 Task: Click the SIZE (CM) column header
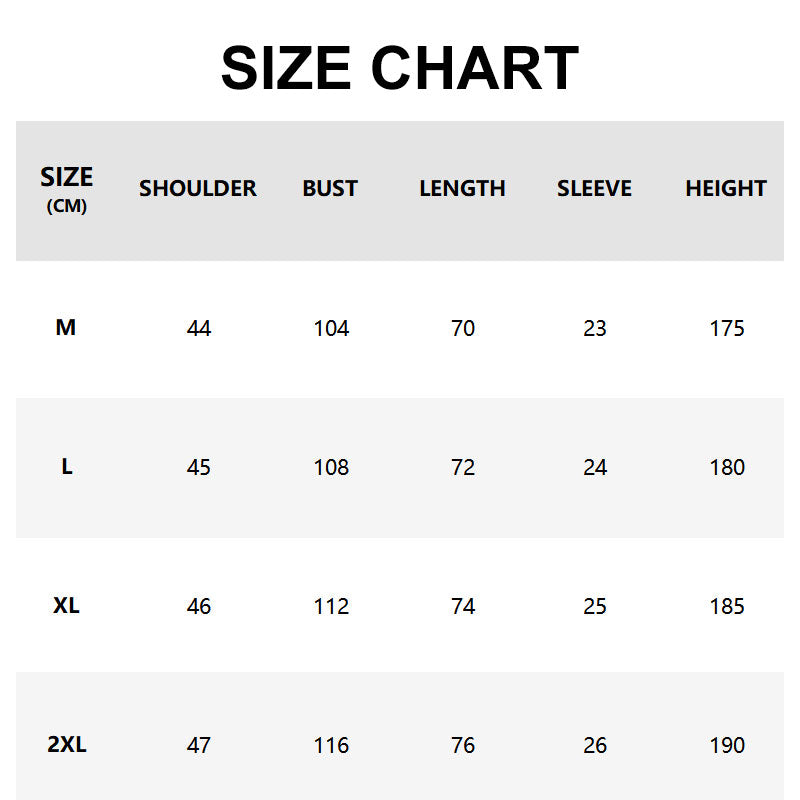pos(67,188)
